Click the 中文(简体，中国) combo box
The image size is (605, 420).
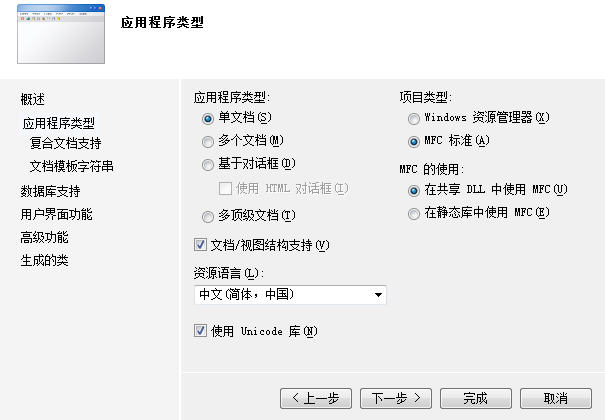pyautogui.click(x=290, y=295)
